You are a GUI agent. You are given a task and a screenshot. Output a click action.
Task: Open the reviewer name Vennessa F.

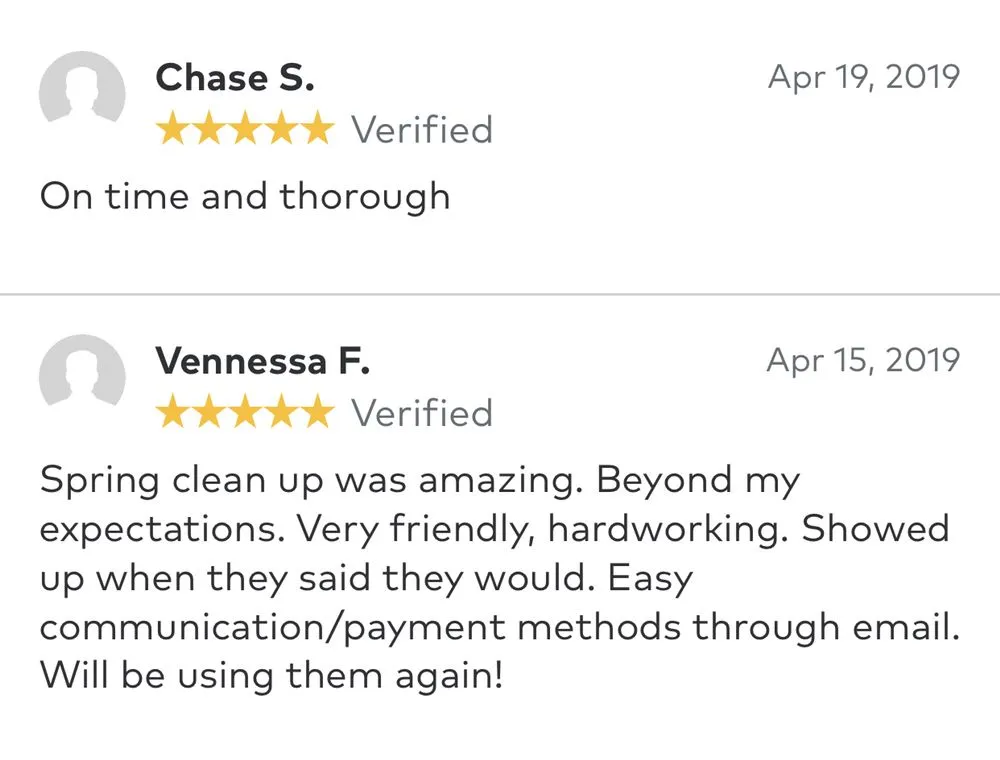pos(263,361)
